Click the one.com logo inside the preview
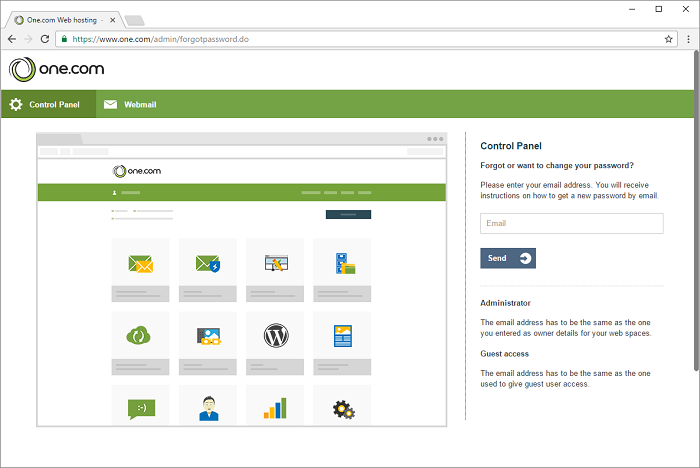 (137, 171)
